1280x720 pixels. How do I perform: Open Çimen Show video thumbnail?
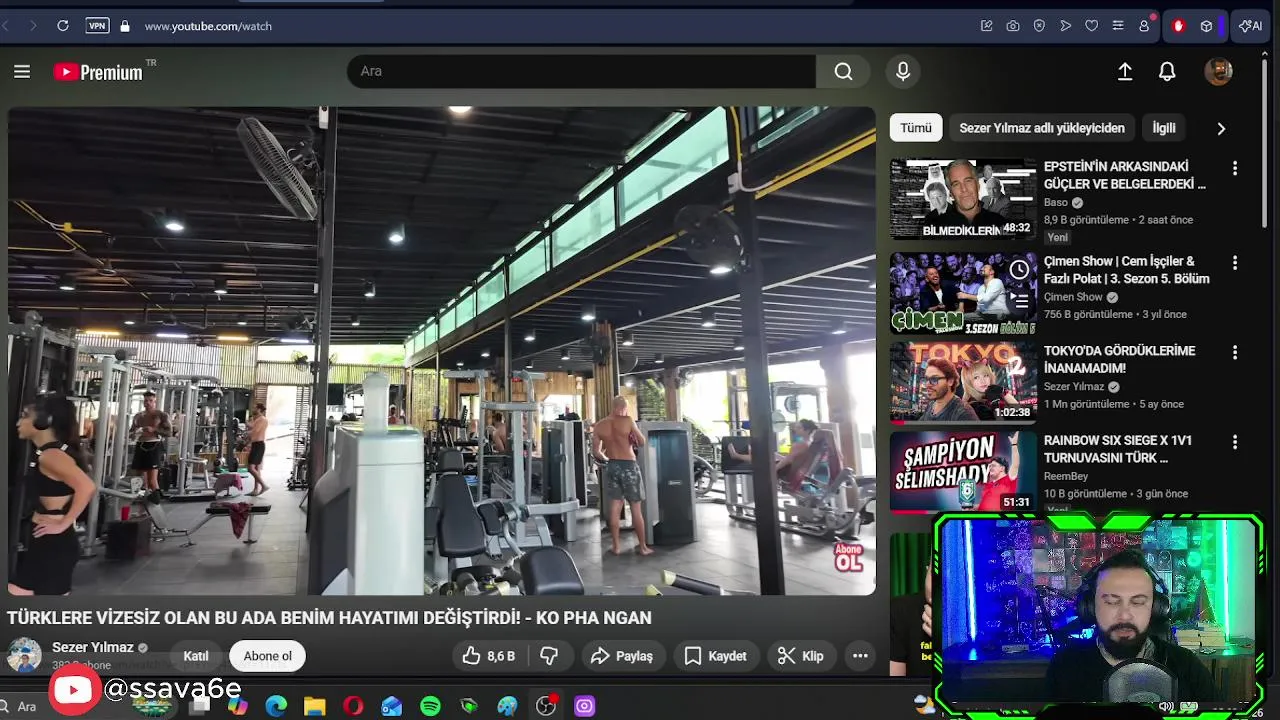coord(963,293)
